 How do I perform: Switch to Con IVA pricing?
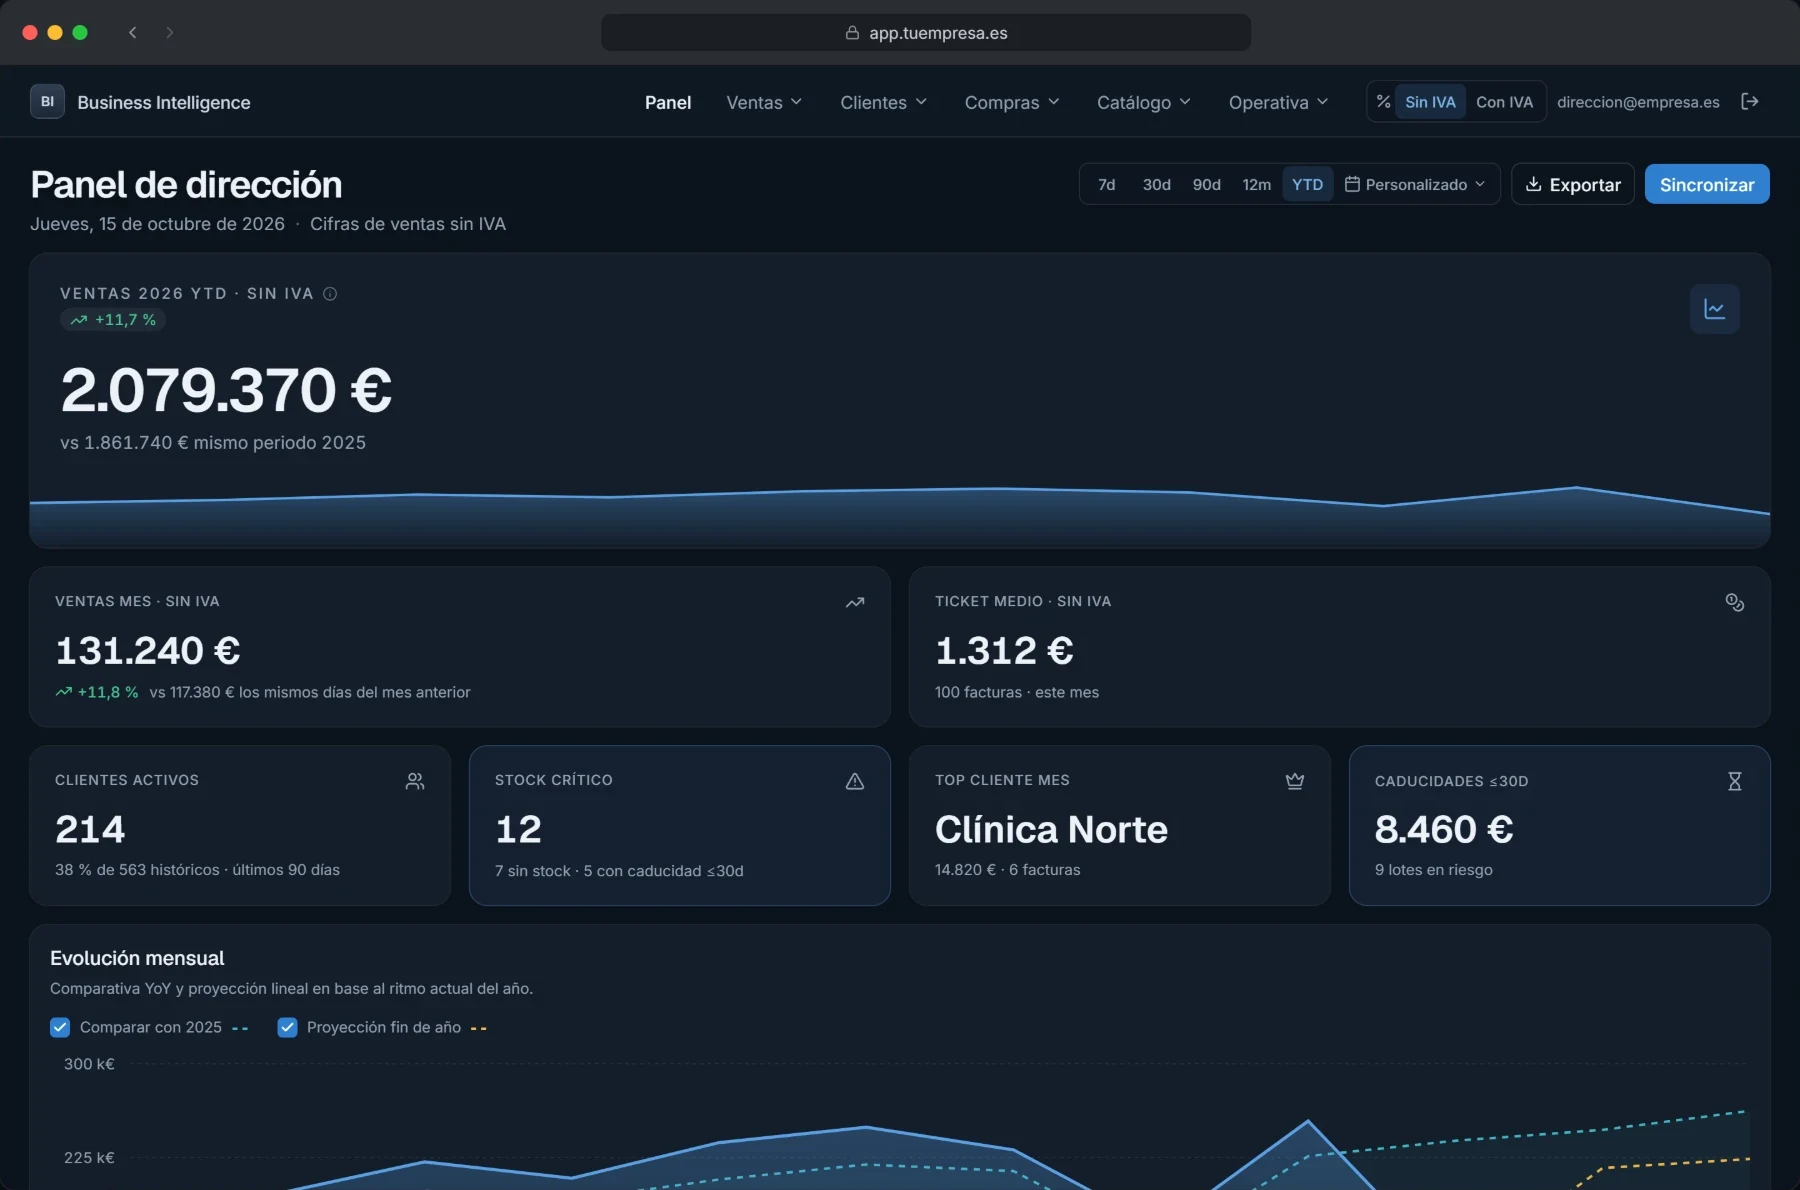1504,102
